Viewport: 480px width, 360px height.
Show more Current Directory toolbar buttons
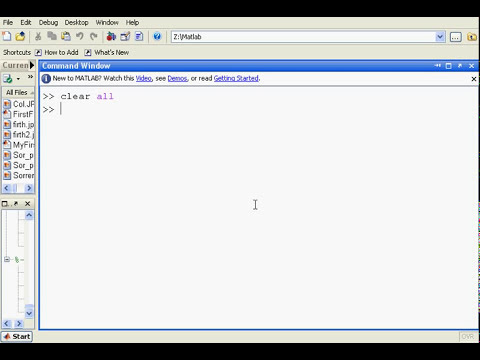point(30,77)
